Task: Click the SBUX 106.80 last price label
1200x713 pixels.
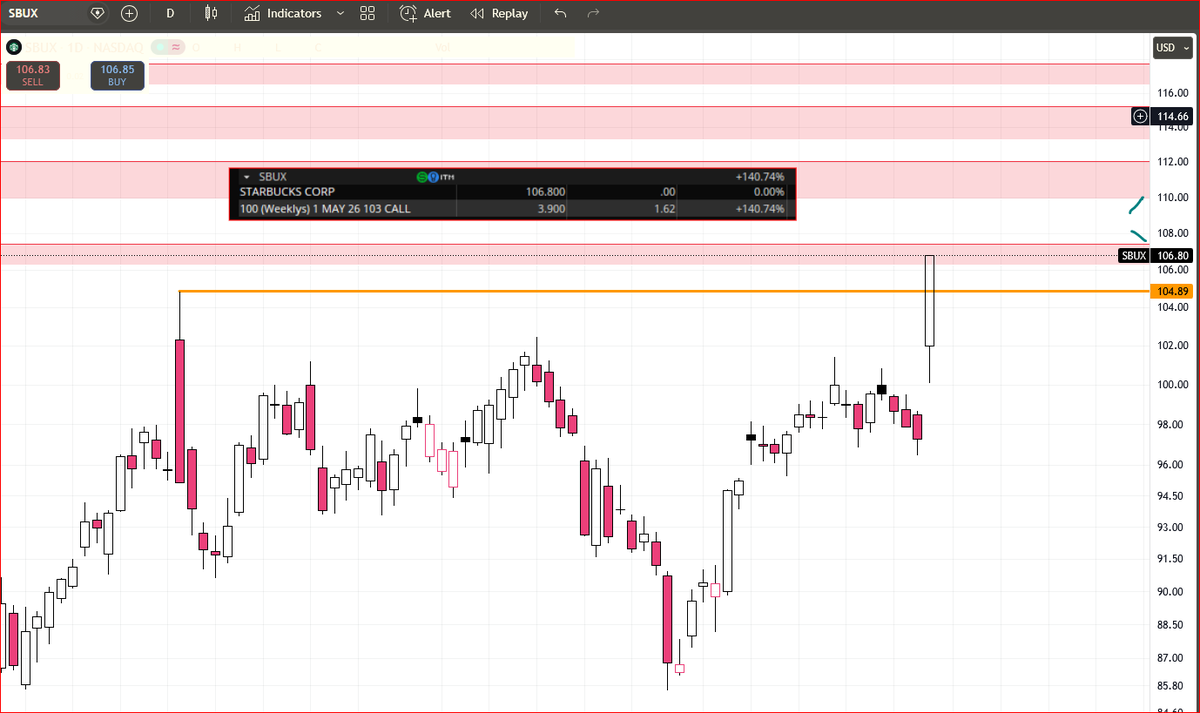Action: point(1155,255)
